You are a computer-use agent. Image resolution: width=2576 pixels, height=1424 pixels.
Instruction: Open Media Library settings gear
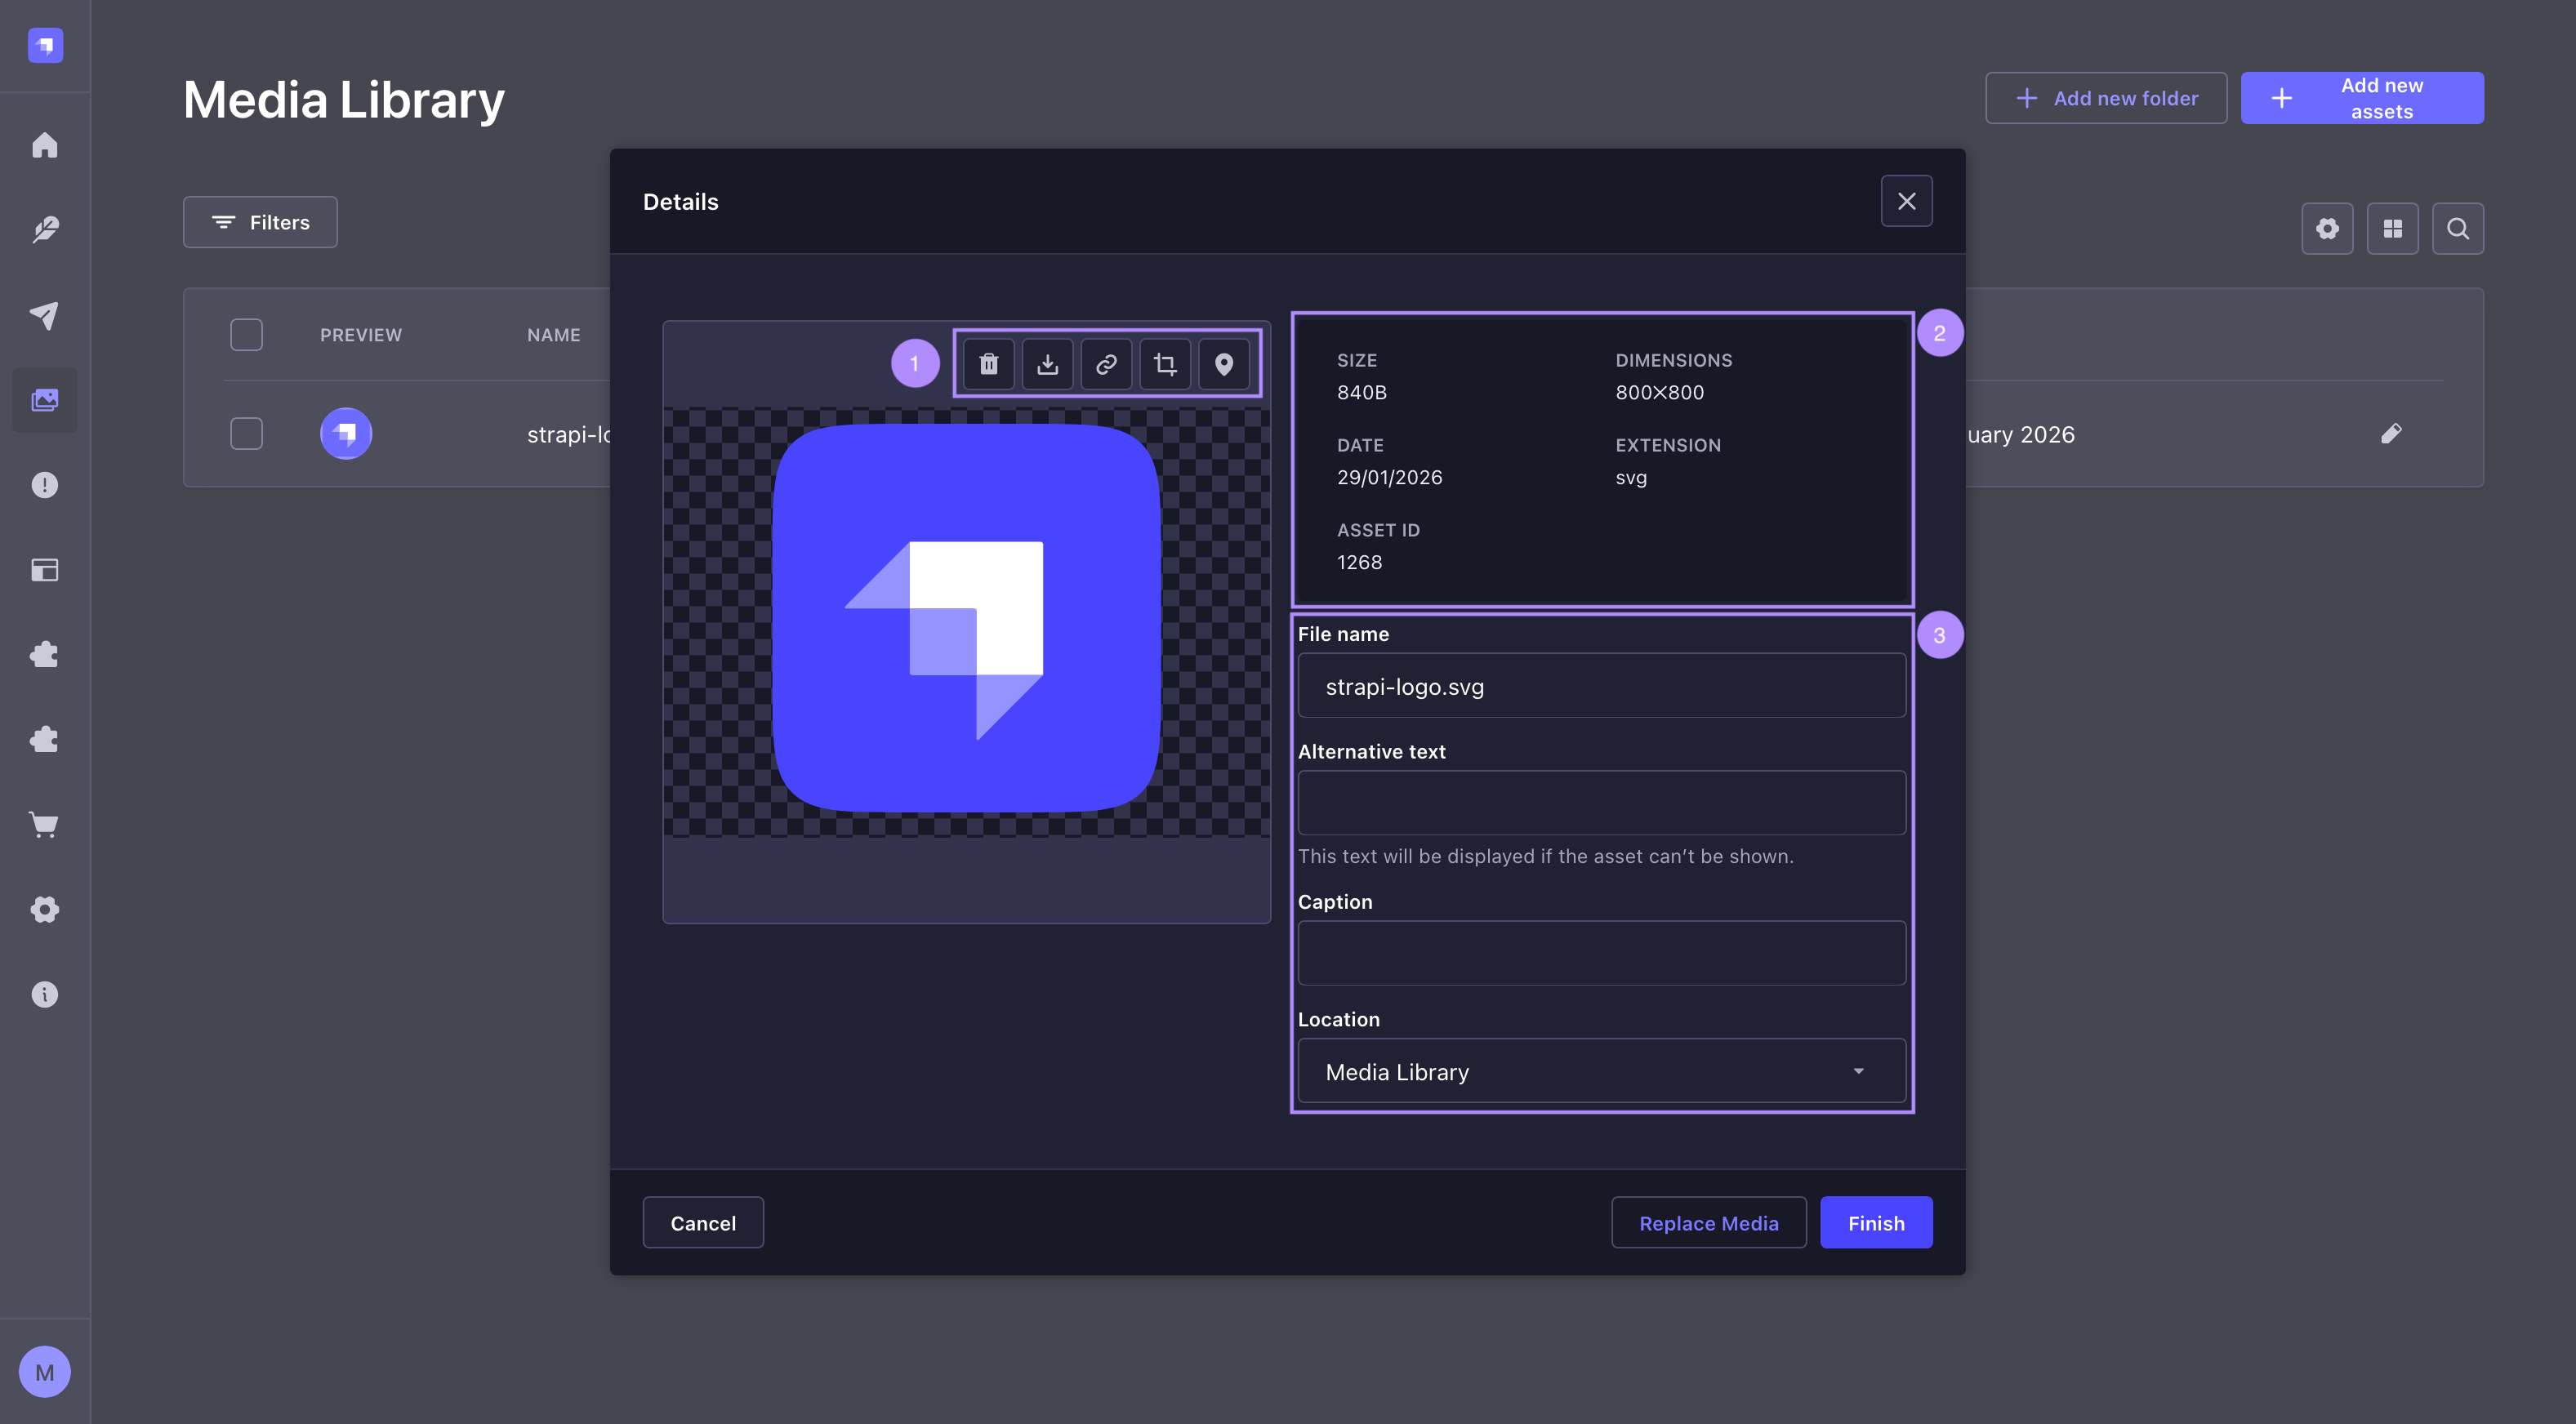click(x=2328, y=228)
